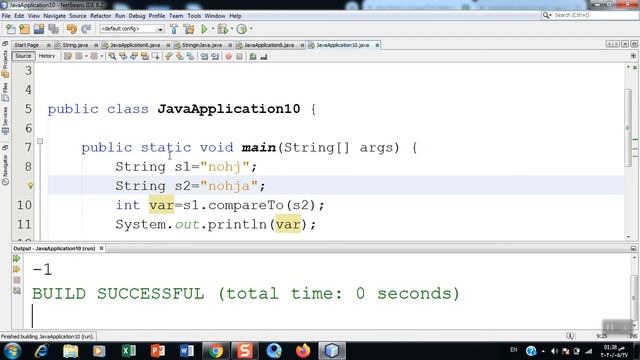Click the Start Macro Recording red circle icon

click(229, 56)
